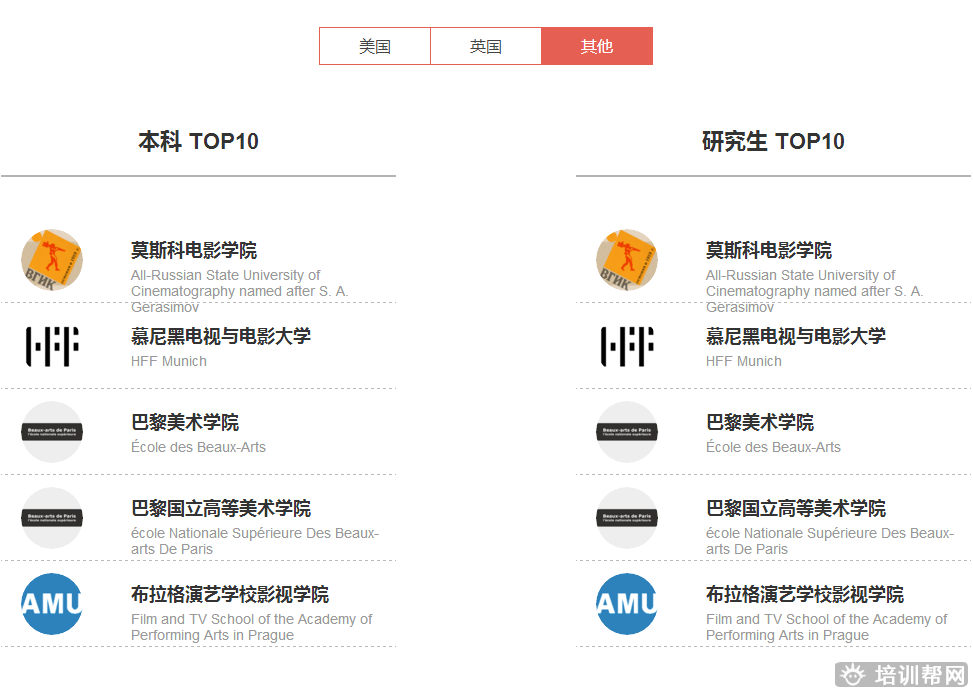The width and height of the screenshot is (973, 692).
Task: Open 巴黎美术学院 in the 研究生 list
Action: pos(760,422)
